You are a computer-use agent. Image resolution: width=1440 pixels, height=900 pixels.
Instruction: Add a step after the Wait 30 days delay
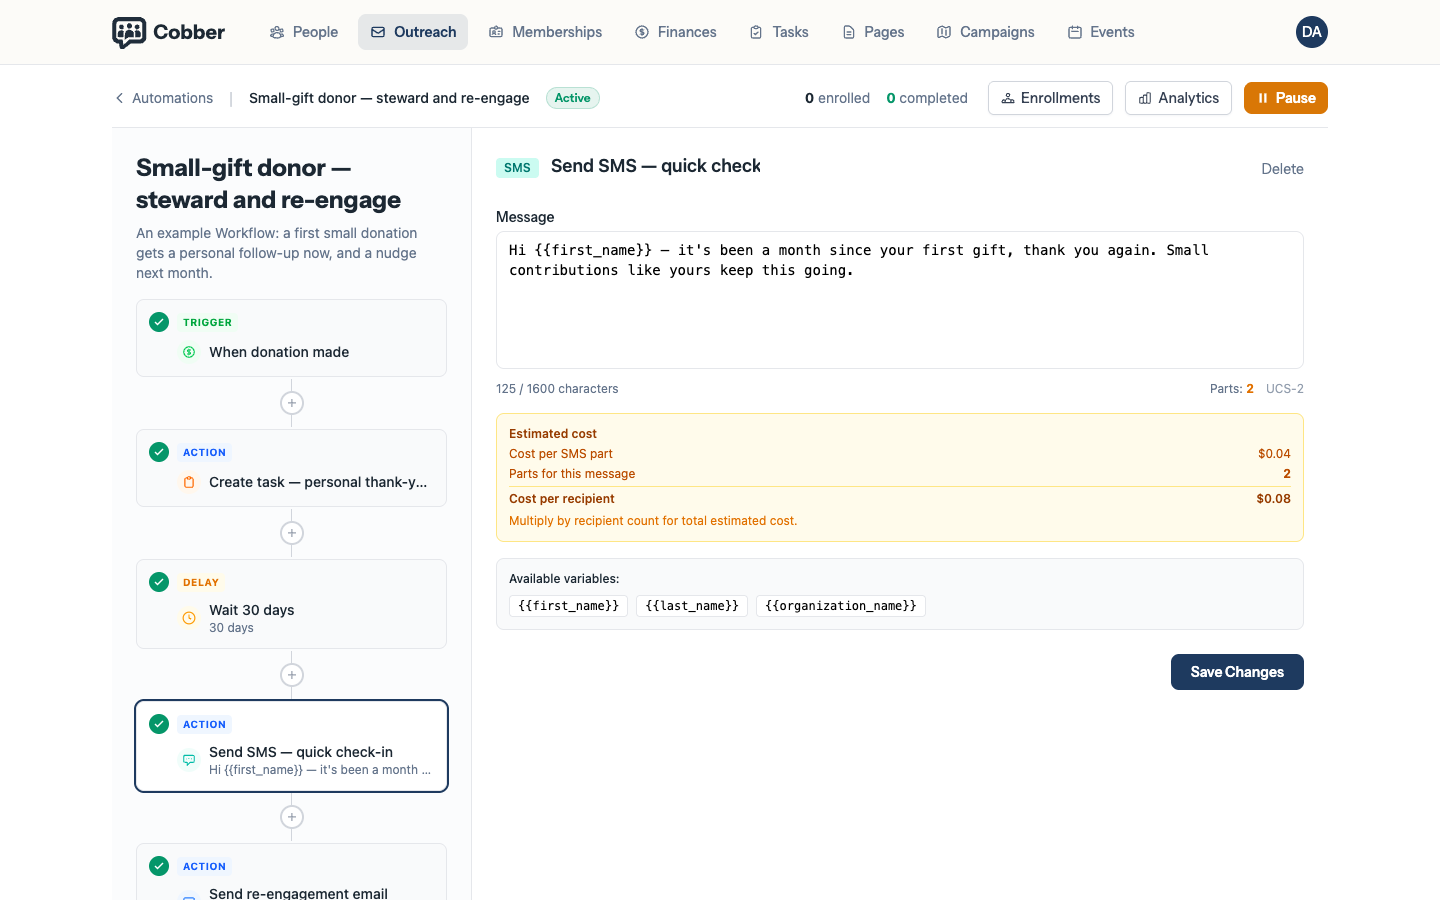click(x=292, y=675)
